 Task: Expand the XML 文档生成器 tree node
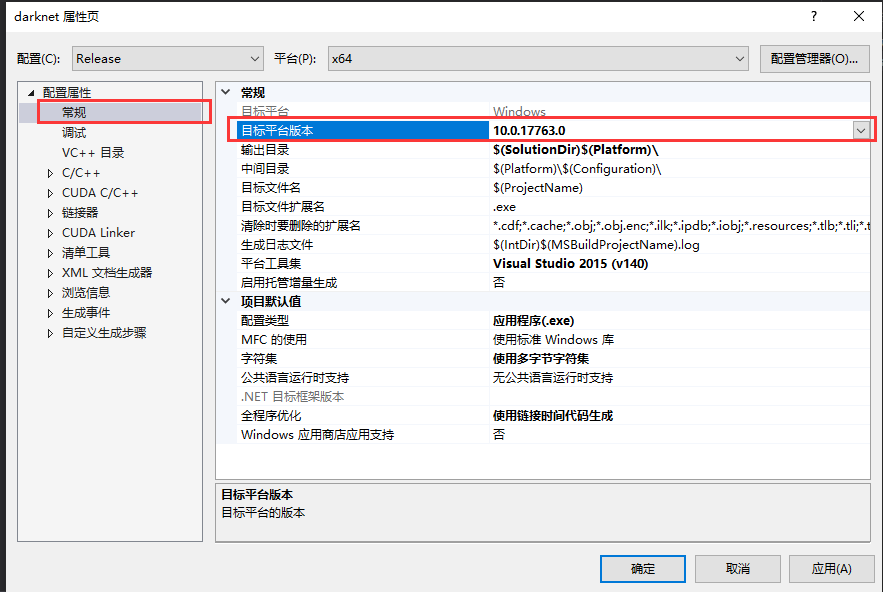(50, 273)
